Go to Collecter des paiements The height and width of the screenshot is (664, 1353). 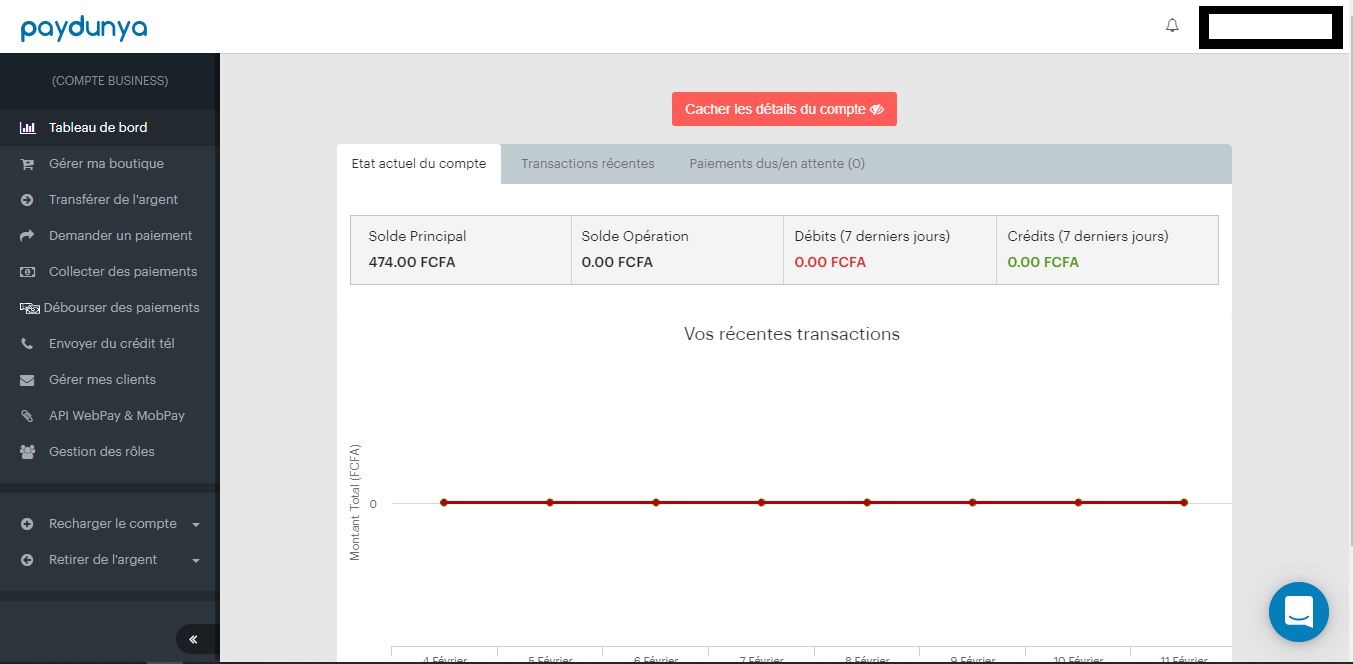pyautogui.click(x=123, y=272)
